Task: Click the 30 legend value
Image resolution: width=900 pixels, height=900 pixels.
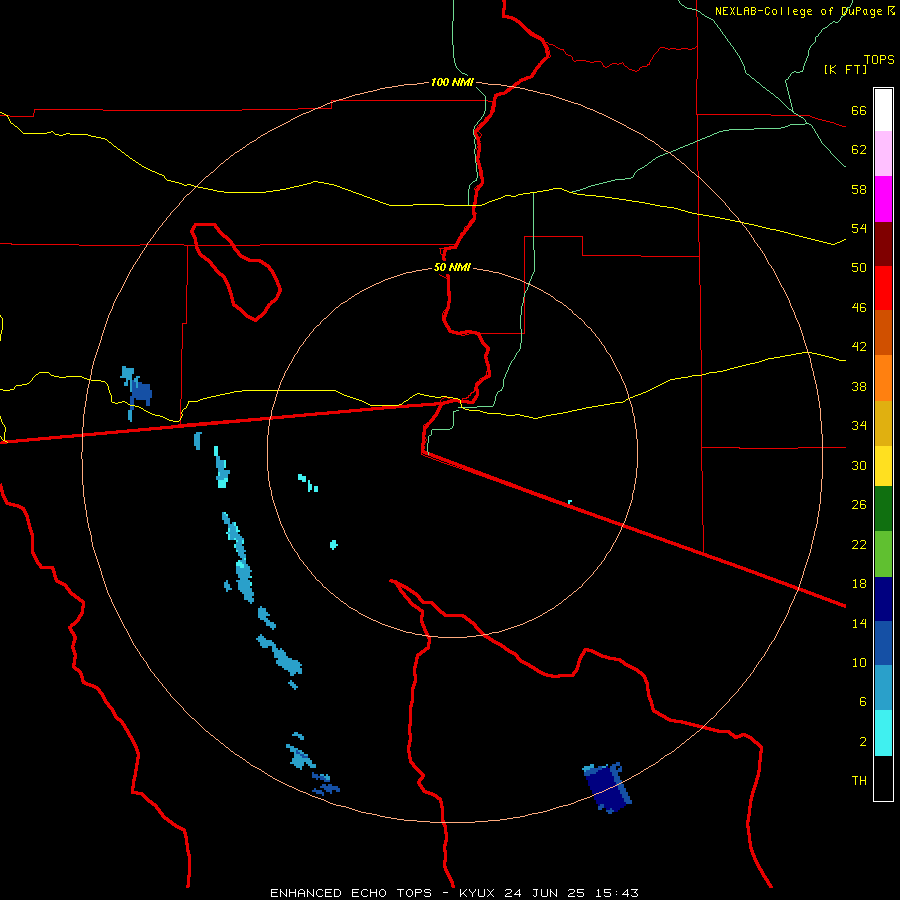Action: tap(859, 465)
